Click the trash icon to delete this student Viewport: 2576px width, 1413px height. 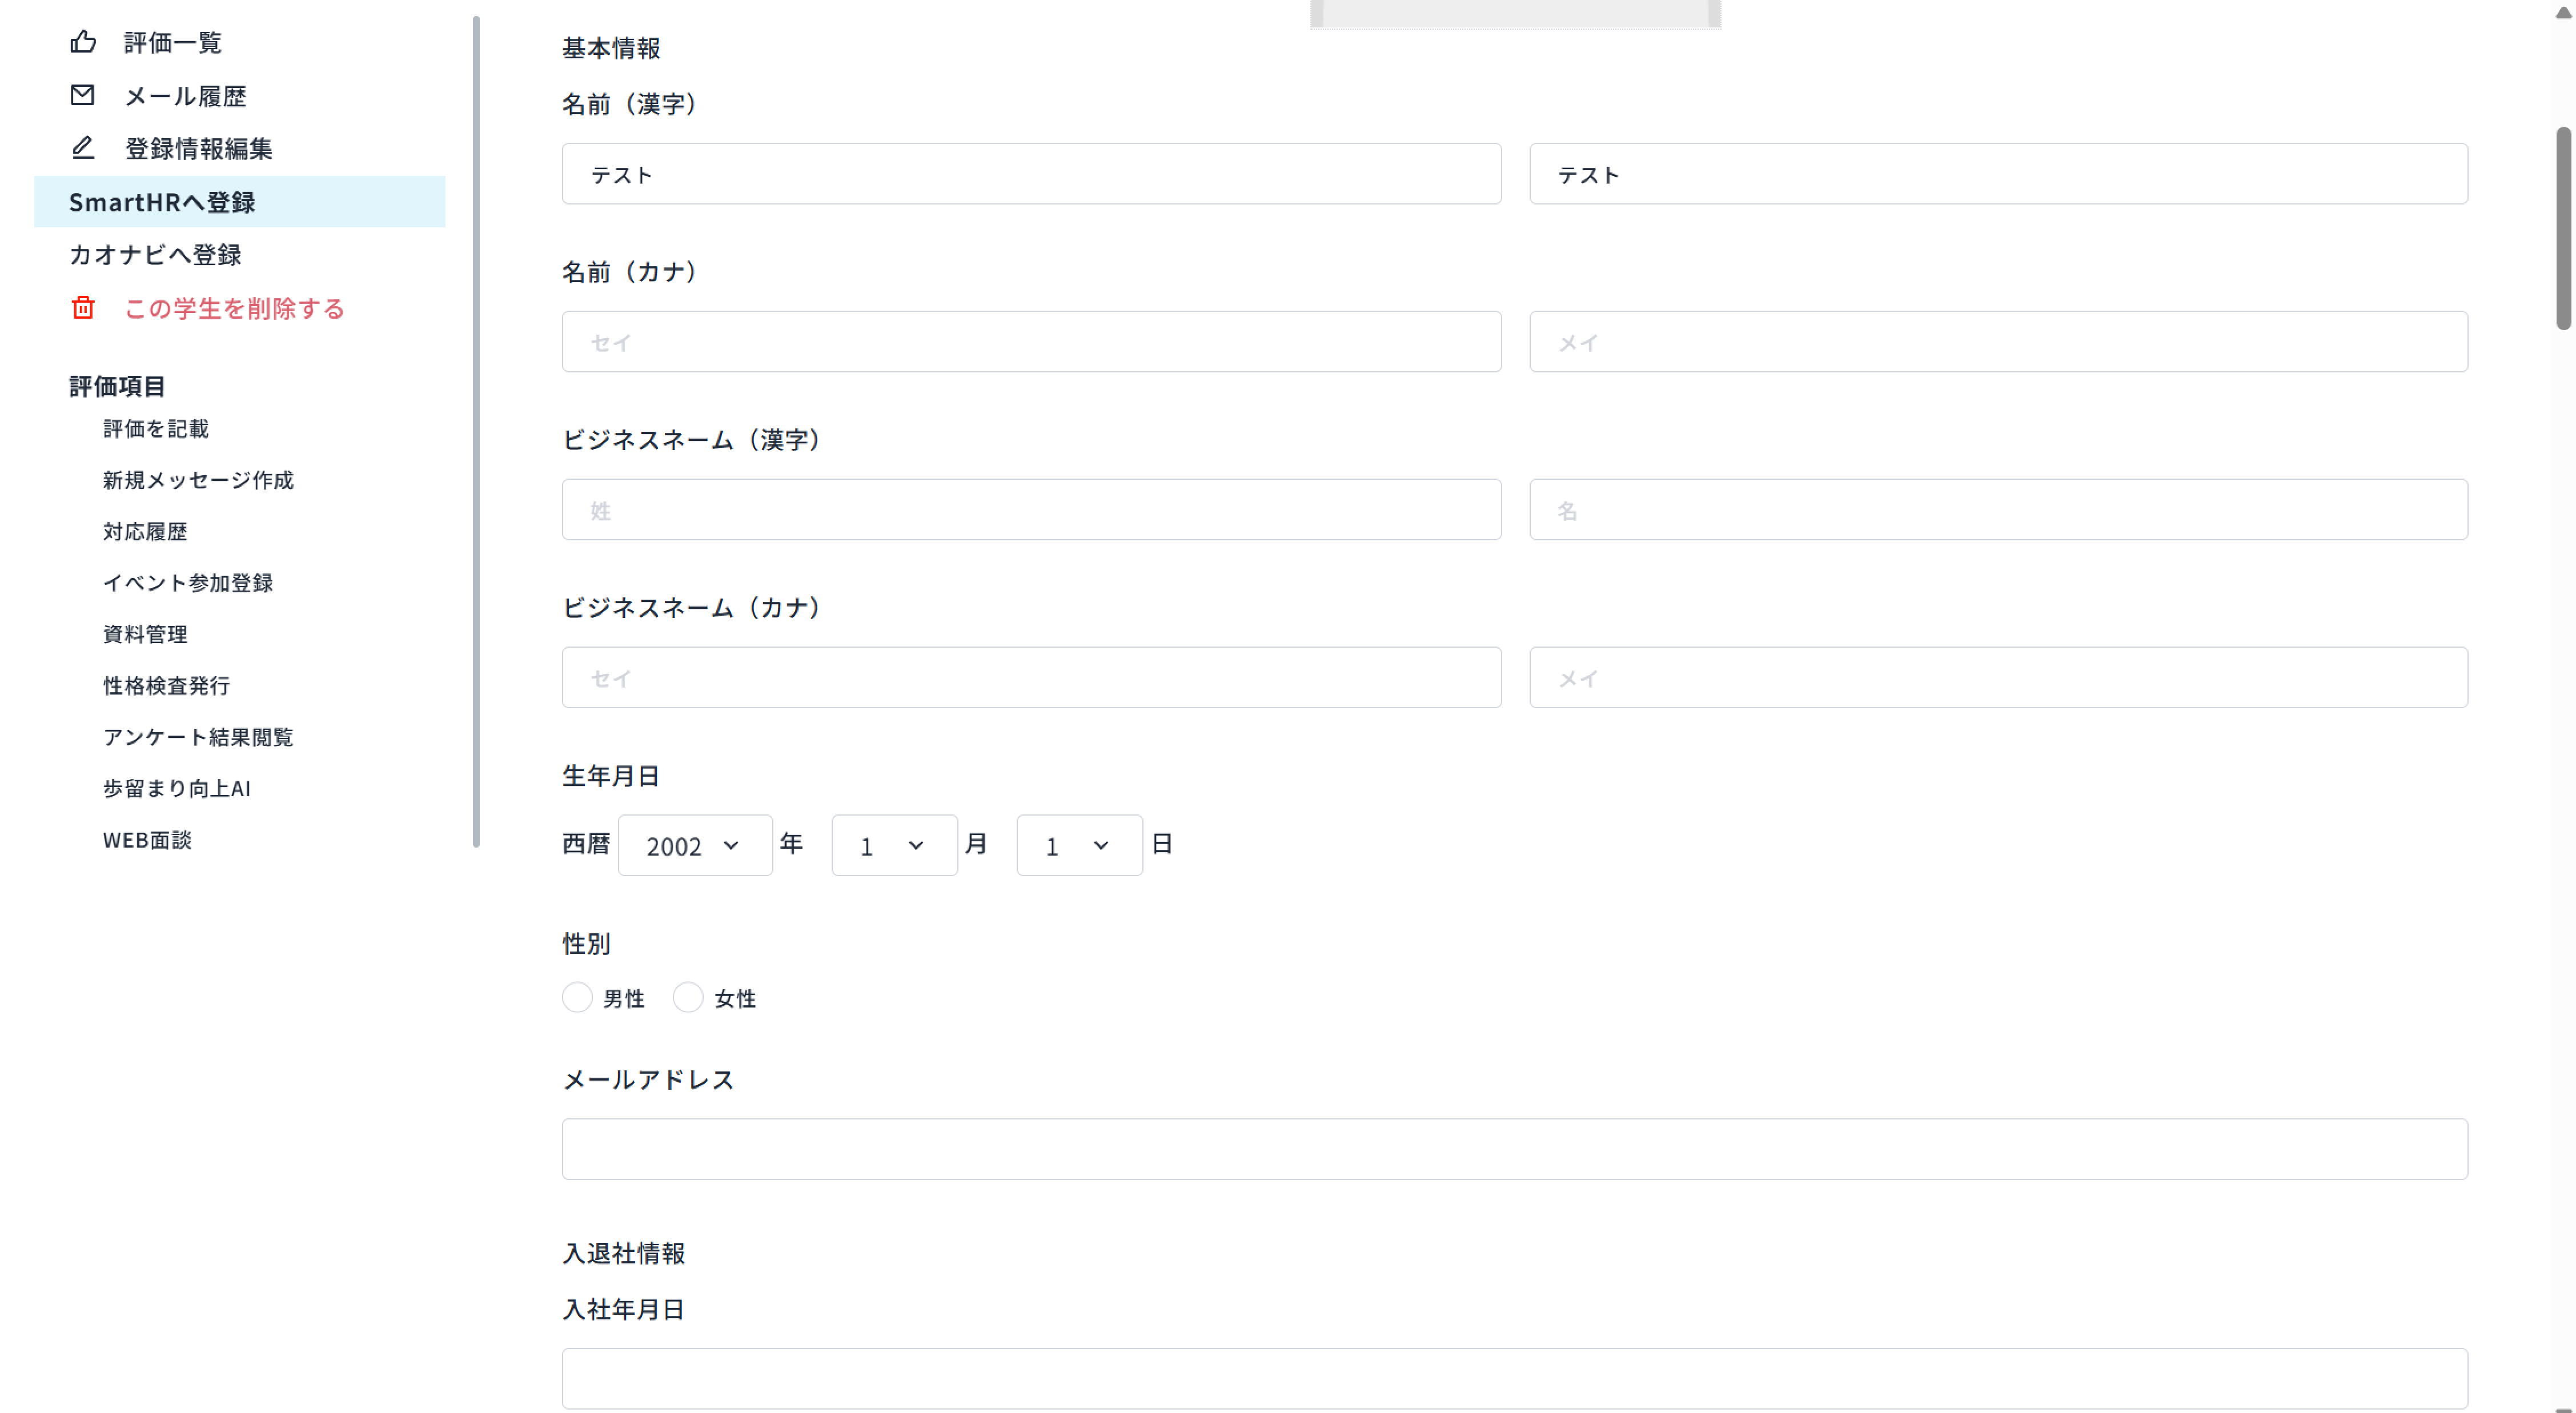83,308
